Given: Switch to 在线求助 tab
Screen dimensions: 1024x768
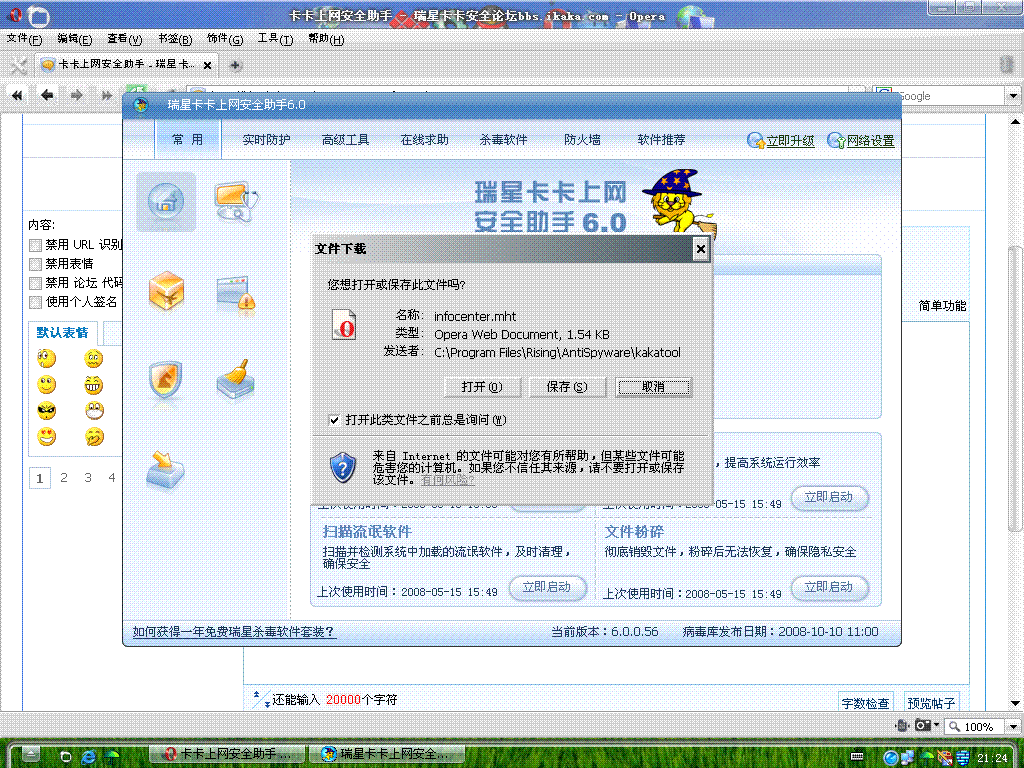Looking at the screenshot, I should (x=424, y=140).
